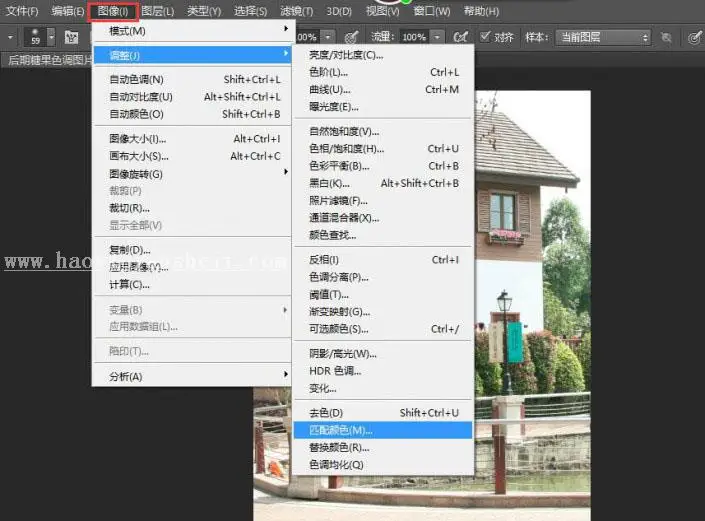Expand the 调整(J) submenu
The width and height of the screenshot is (705, 521).
tap(192, 55)
